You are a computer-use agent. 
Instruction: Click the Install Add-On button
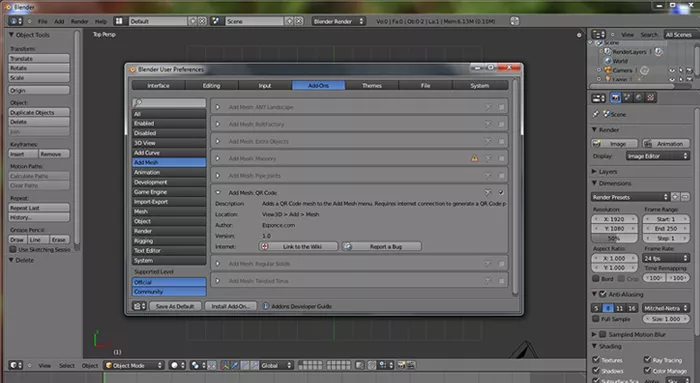231,306
